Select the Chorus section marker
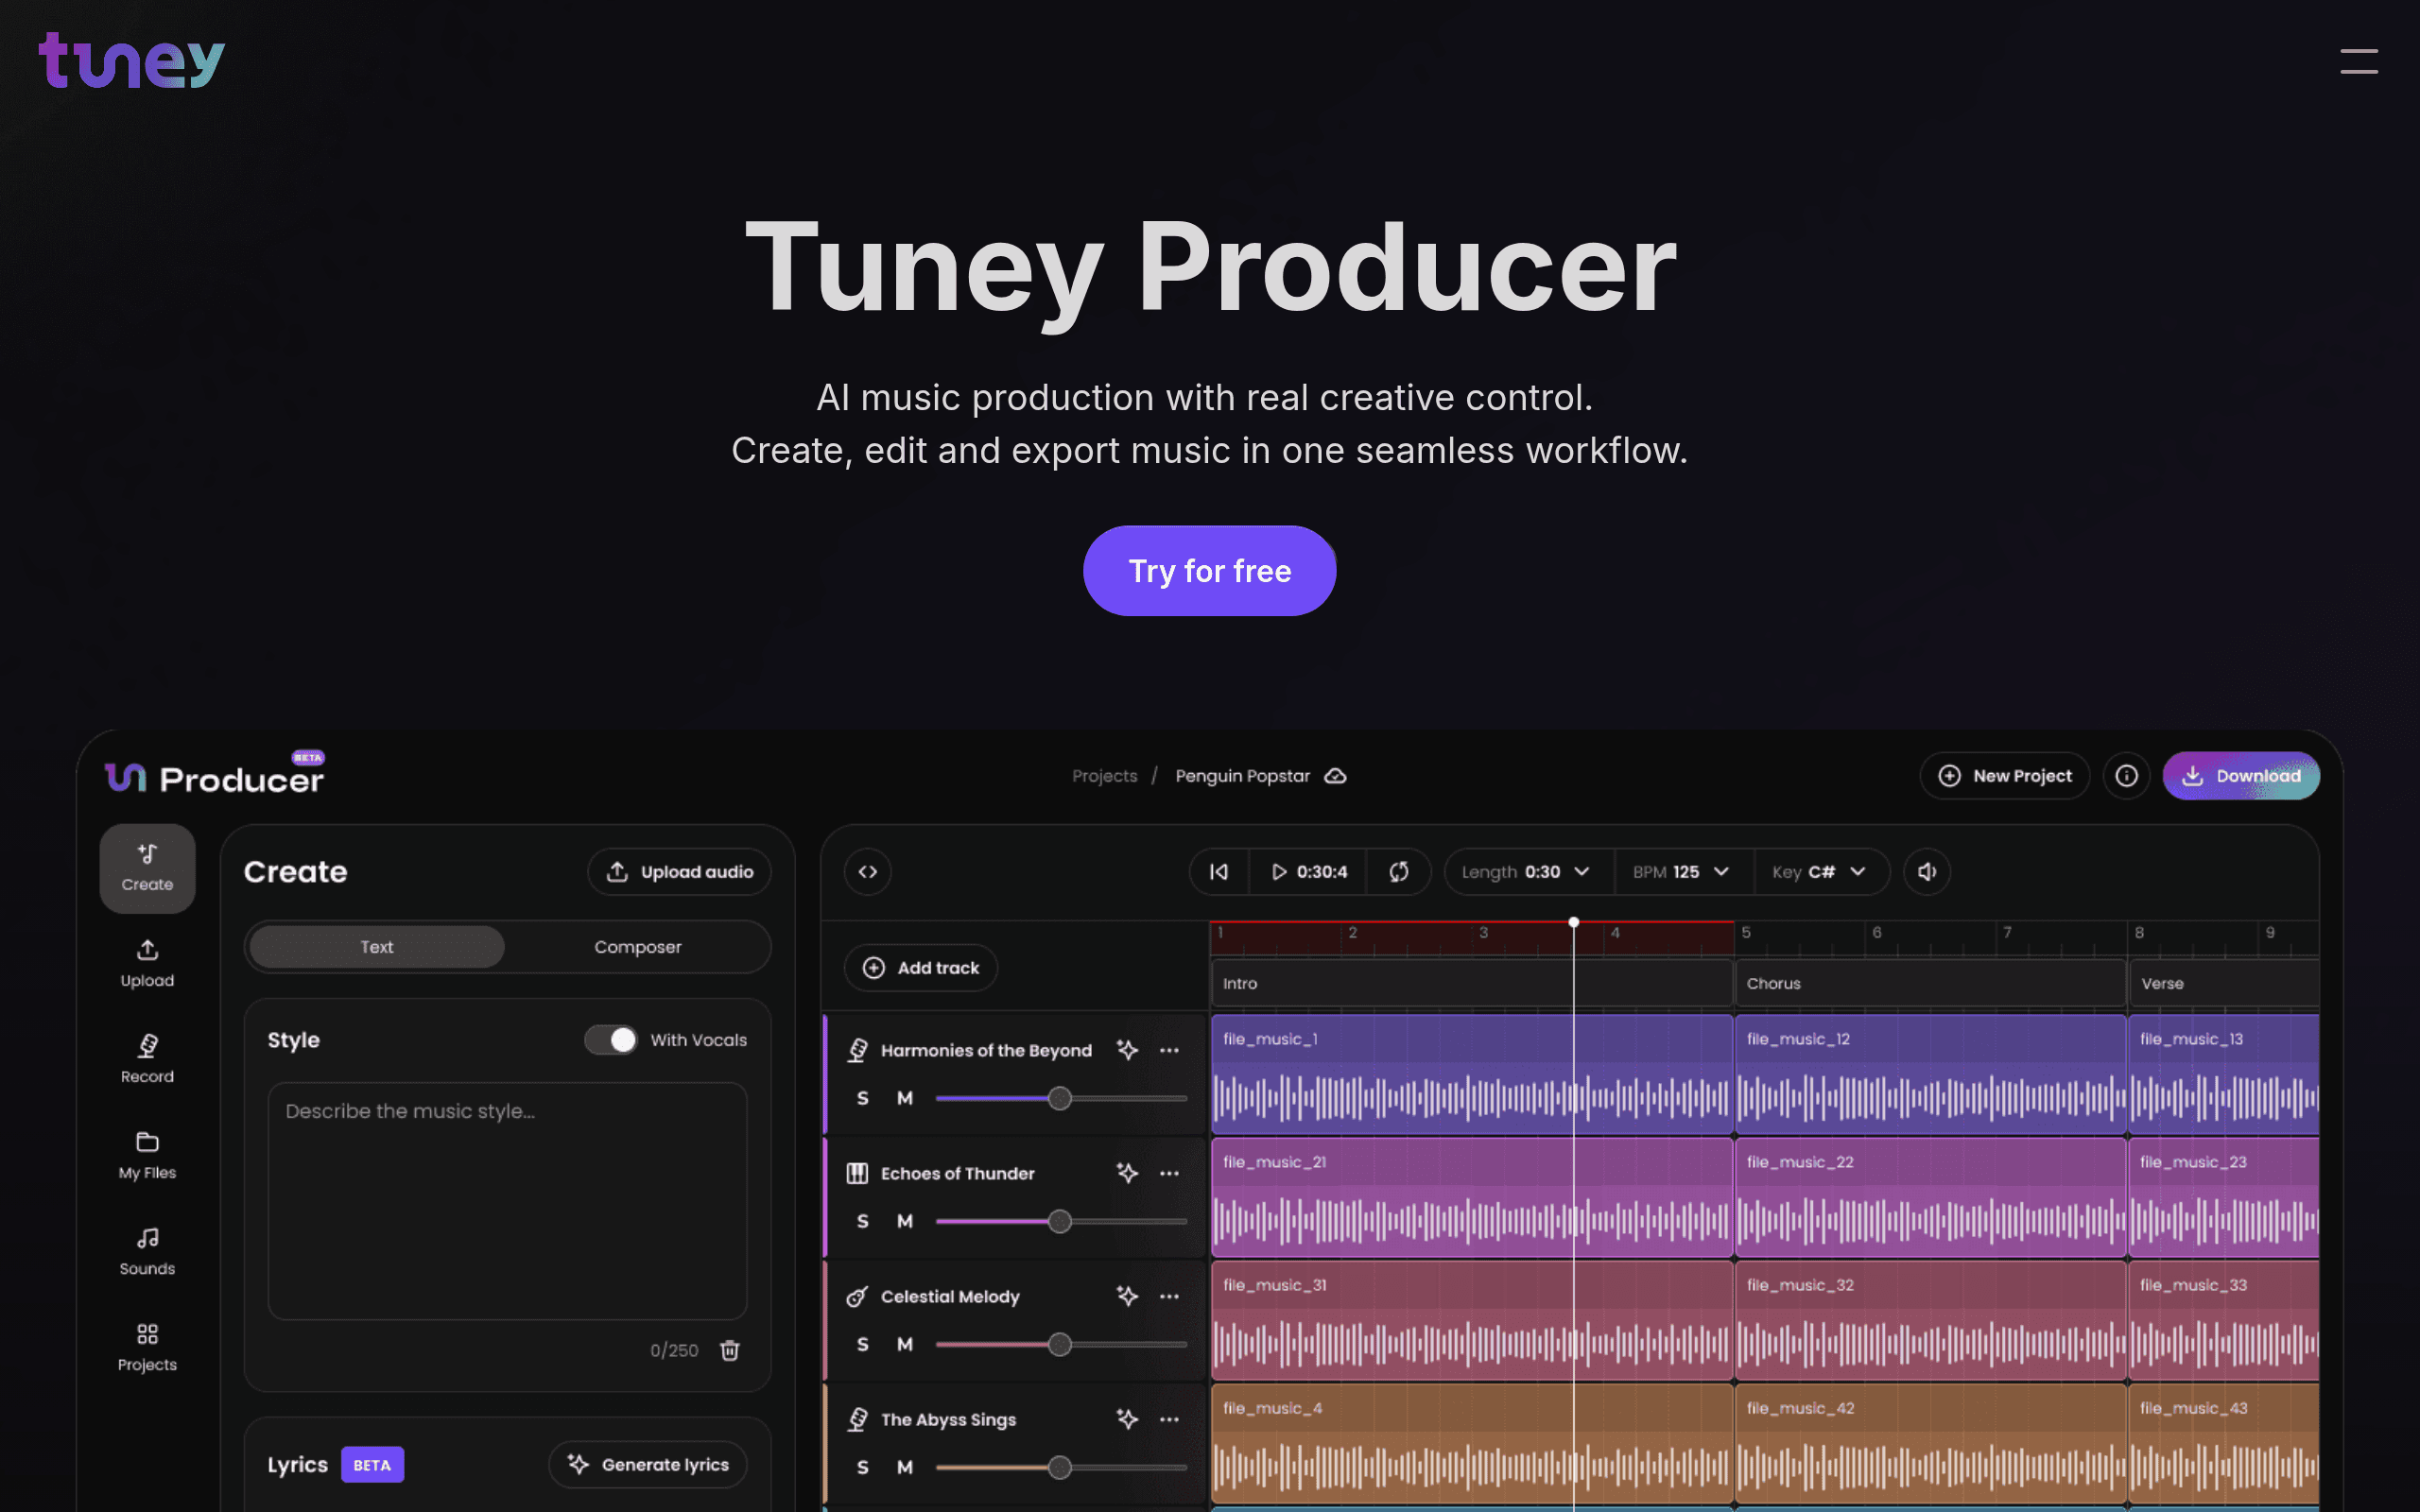Screen dimensions: 2420x1512 [x=1930, y=983]
